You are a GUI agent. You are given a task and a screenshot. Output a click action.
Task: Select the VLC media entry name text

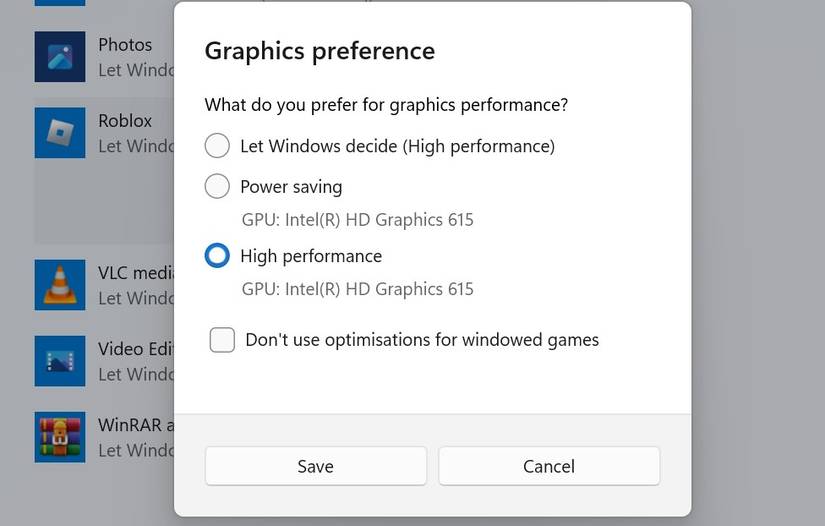click(x=136, y=273)
